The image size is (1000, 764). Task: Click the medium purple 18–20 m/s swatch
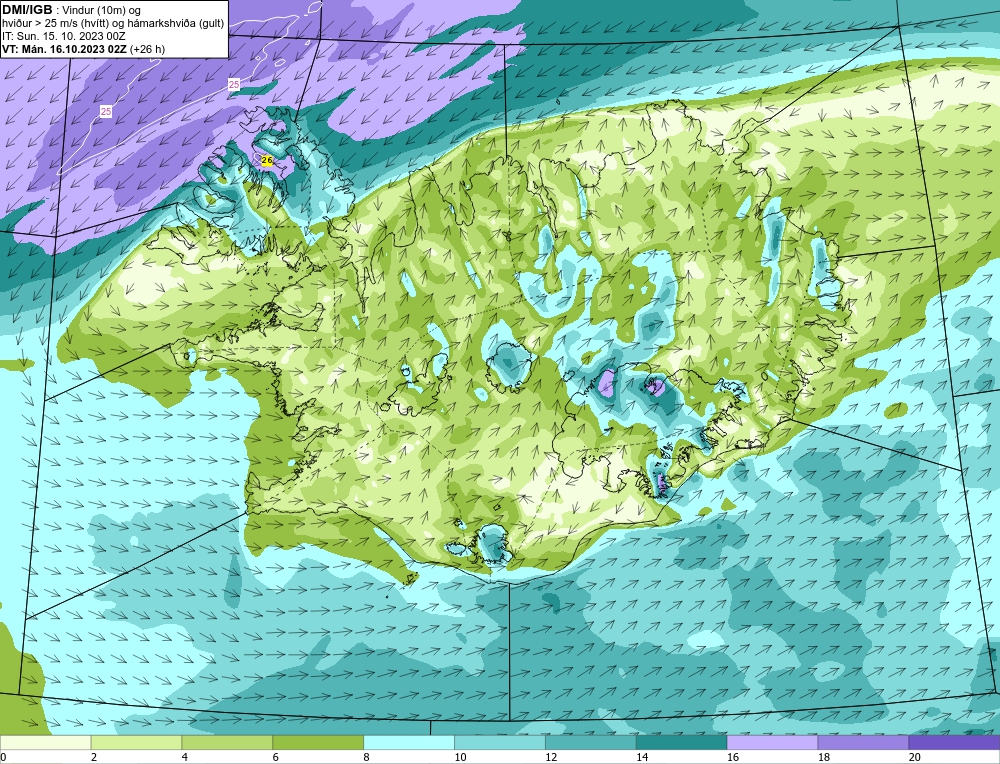coord(863,742)
